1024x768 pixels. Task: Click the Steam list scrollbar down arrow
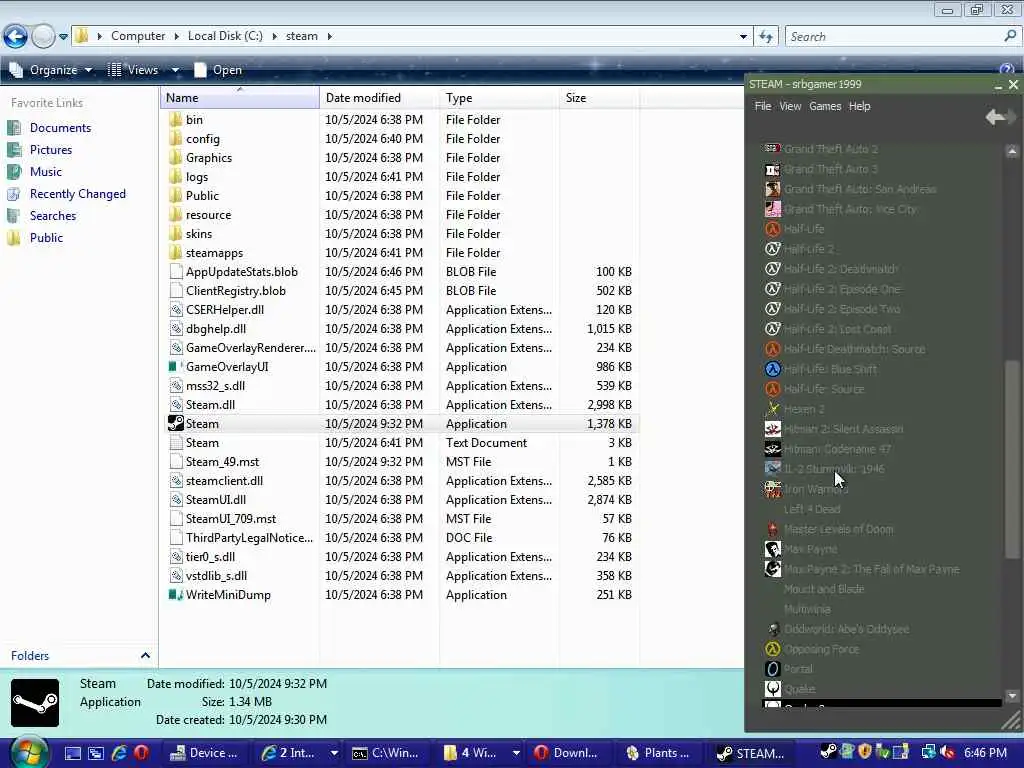click(1012, 696)
